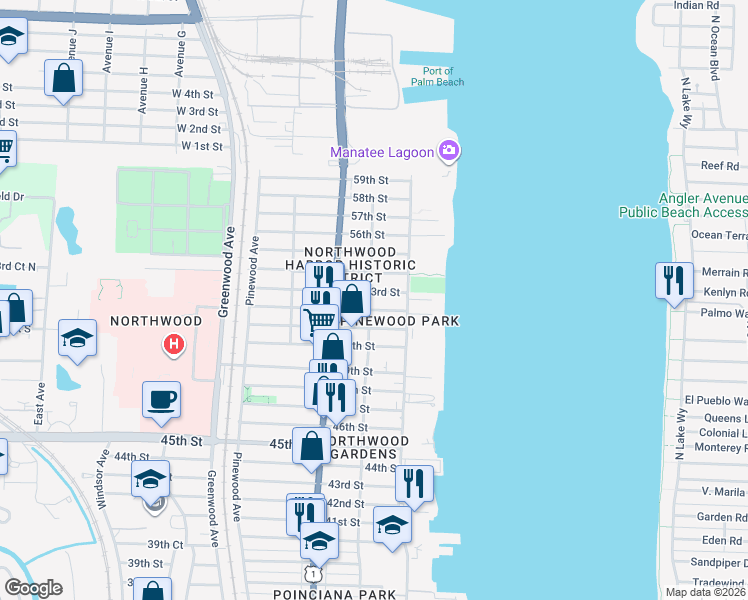This screenshot has height=600, width=748.
Task: Click the 43rd St street label
Action: click(345, 485)
